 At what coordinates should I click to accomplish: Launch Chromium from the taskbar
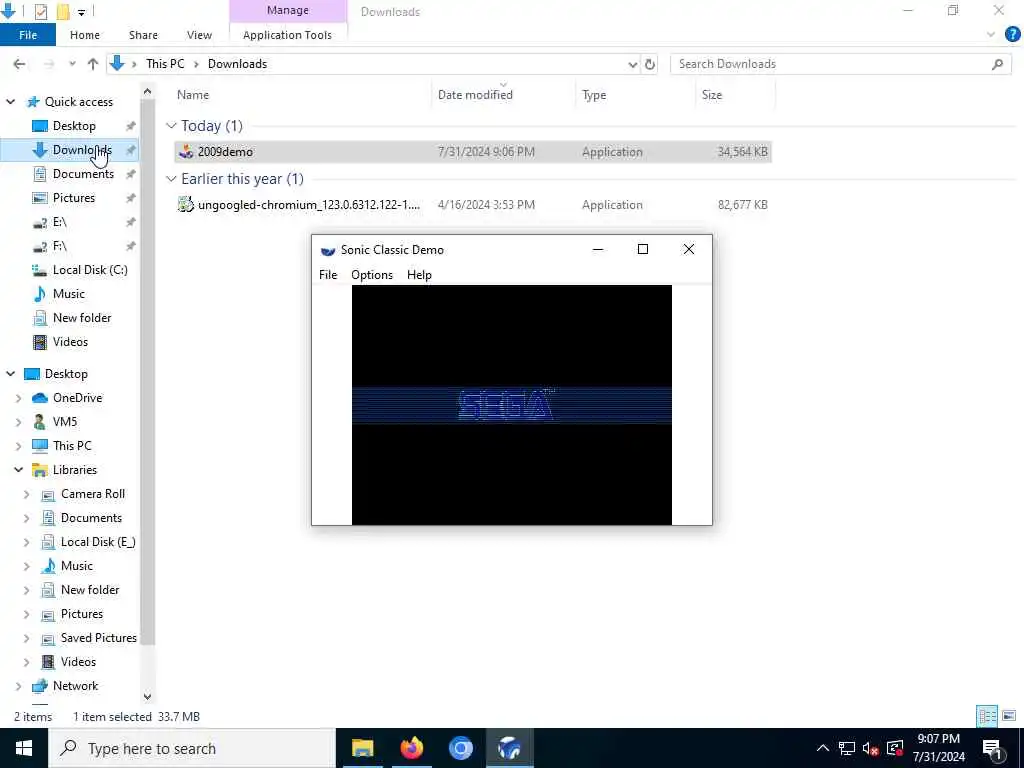(460, 748)
